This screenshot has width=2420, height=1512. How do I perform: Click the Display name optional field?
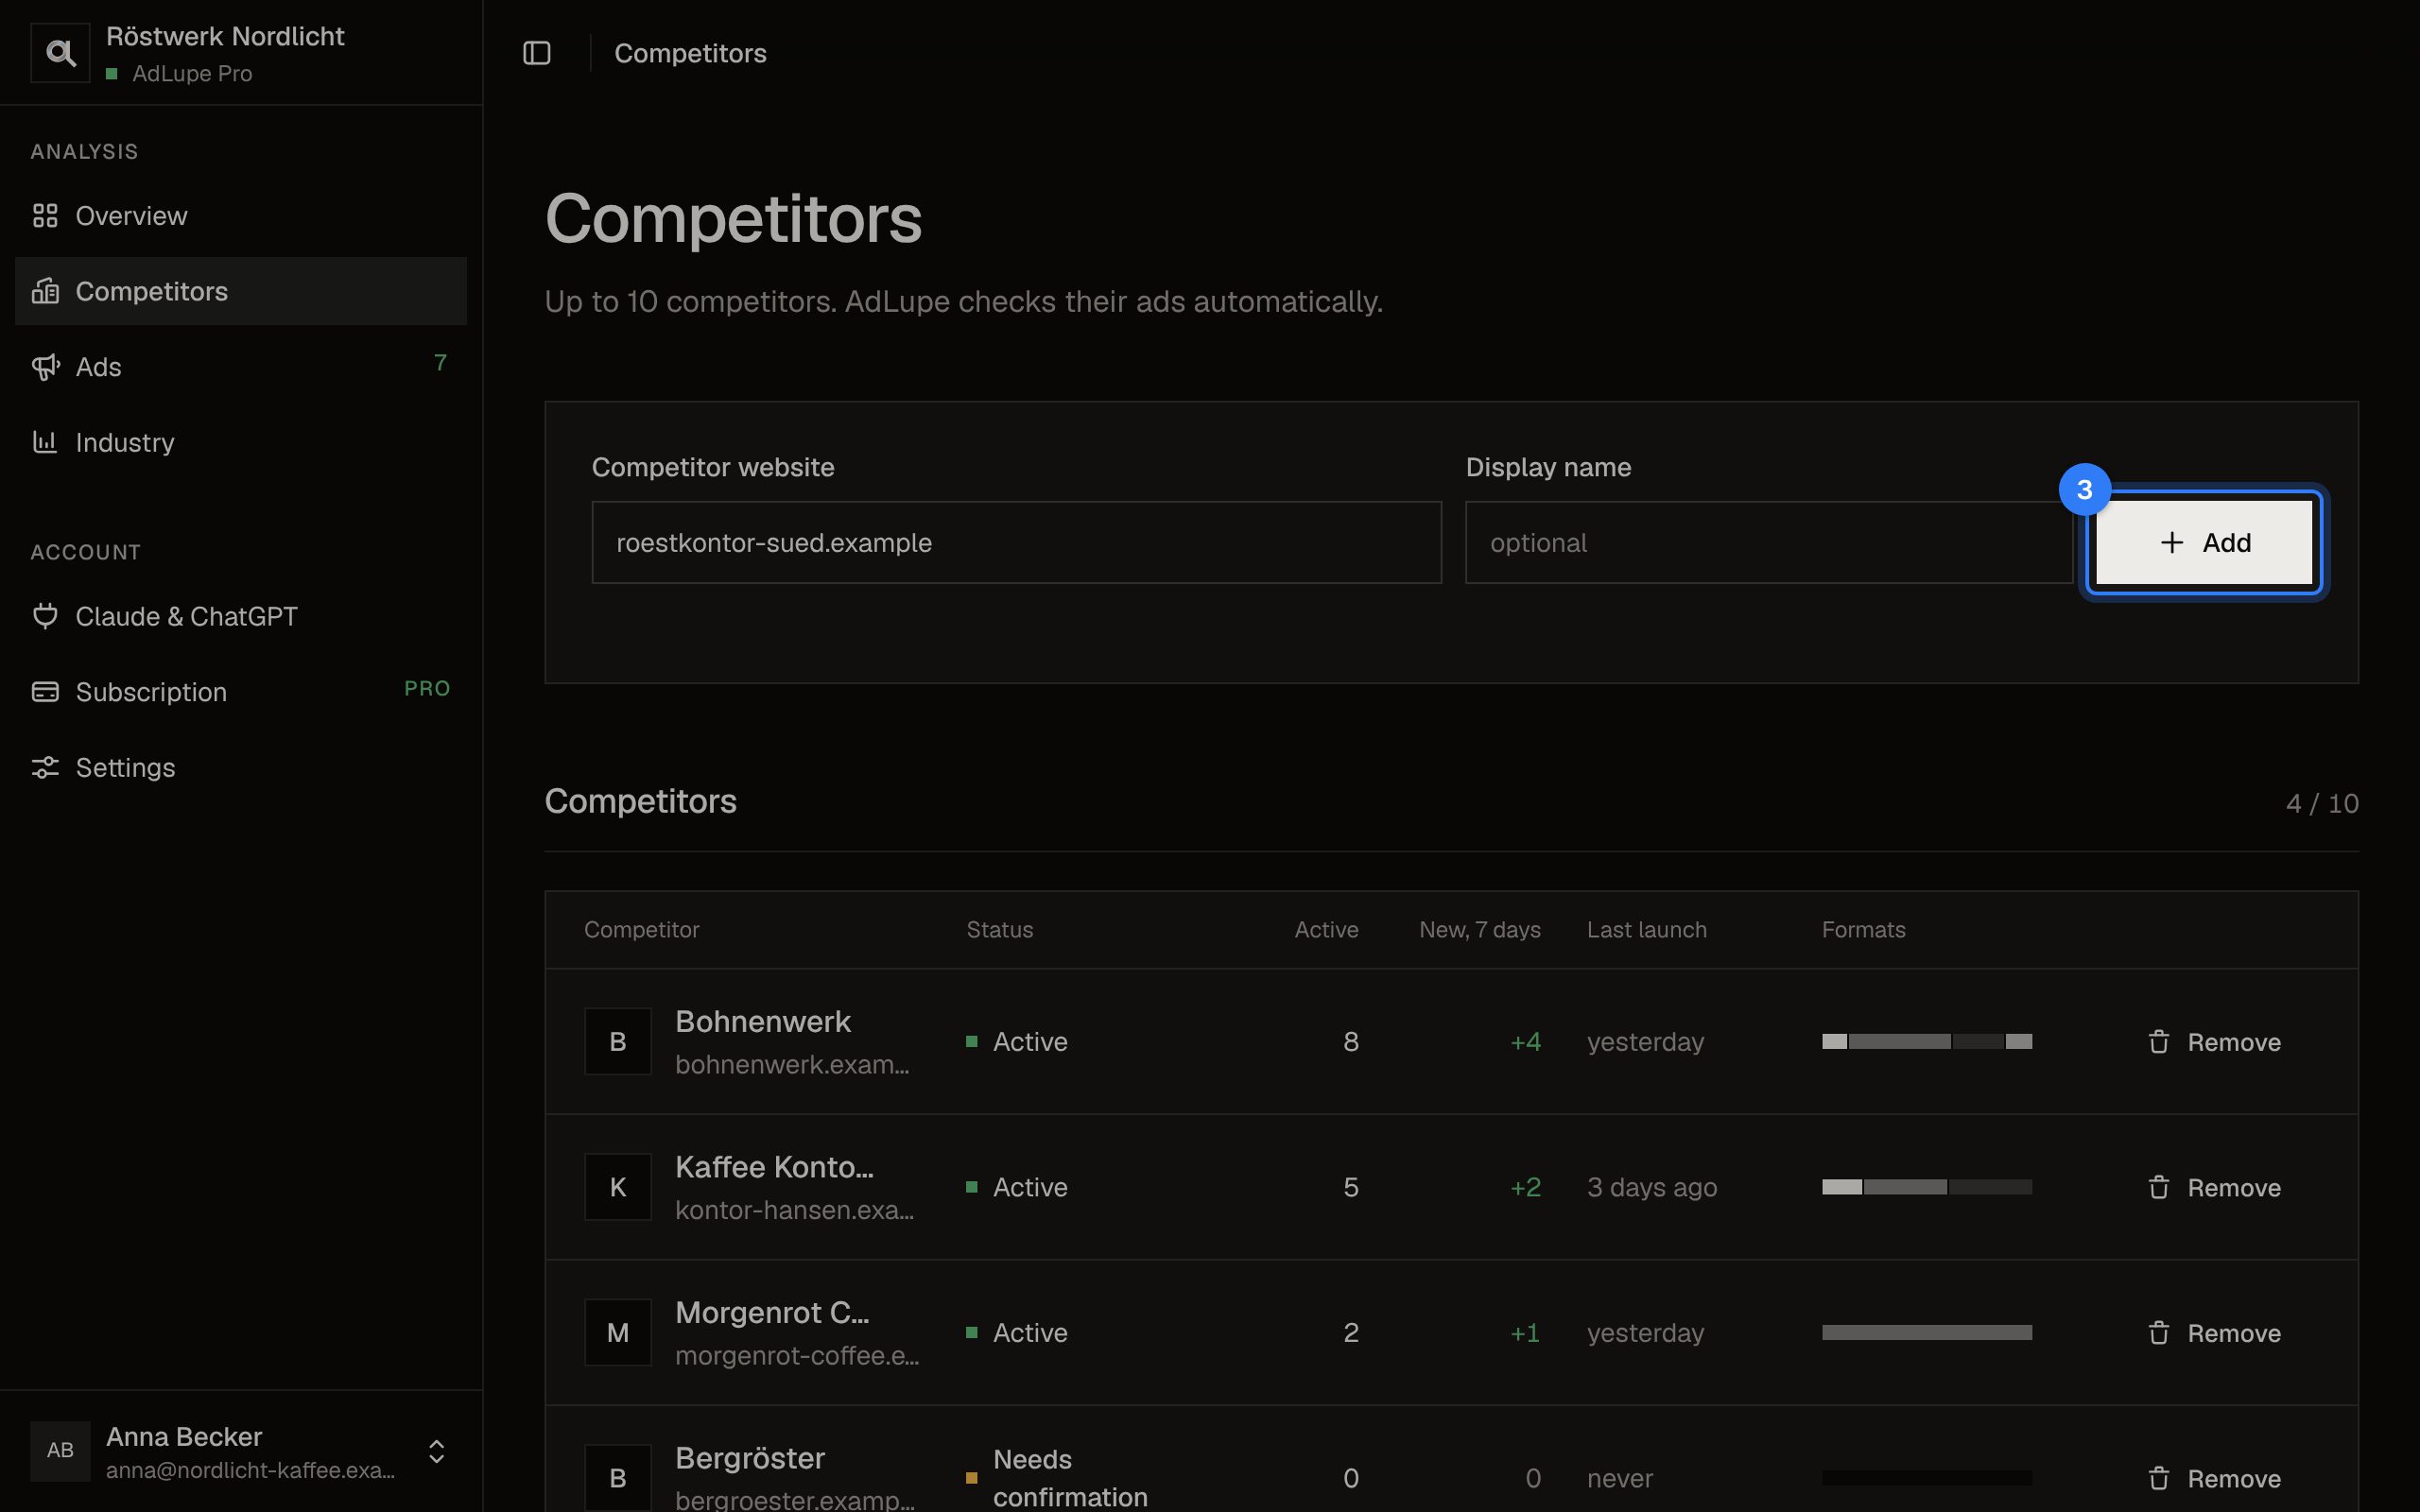(1768, 543)
